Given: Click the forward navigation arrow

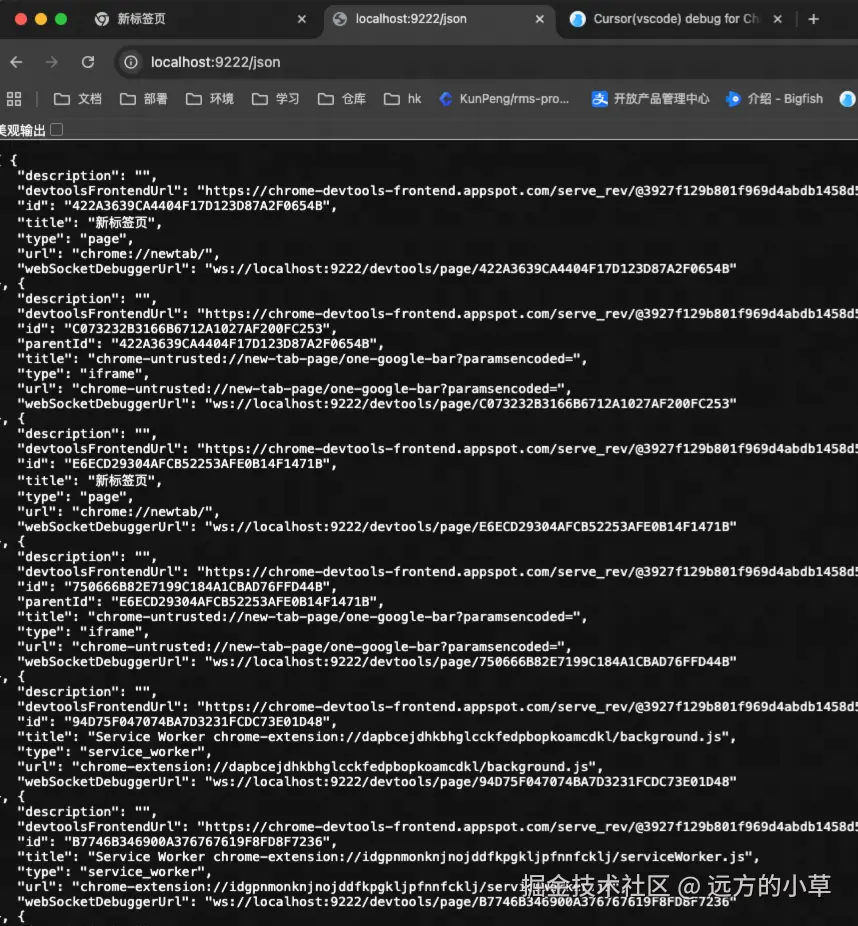Looking at the screenshot, I should pyautogui.click(x=52, y=62).
